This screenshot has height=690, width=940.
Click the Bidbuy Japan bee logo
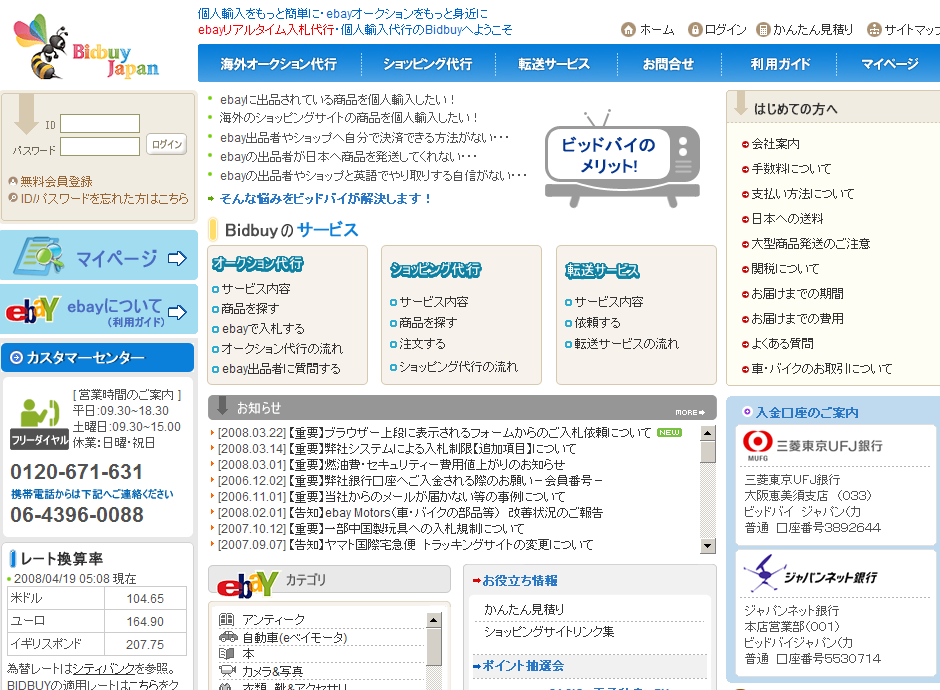point(86,47)
